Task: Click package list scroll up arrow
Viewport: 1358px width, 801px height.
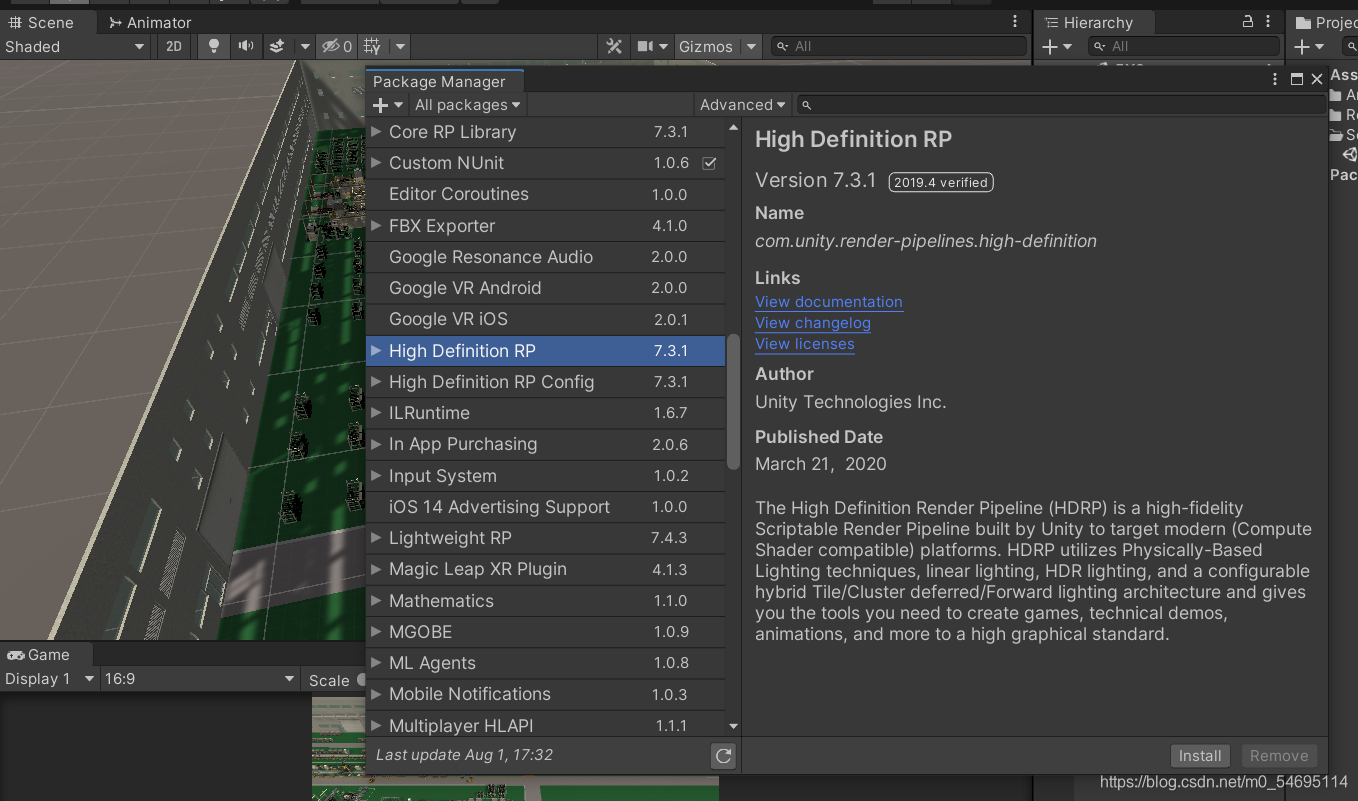Action: 733,128
